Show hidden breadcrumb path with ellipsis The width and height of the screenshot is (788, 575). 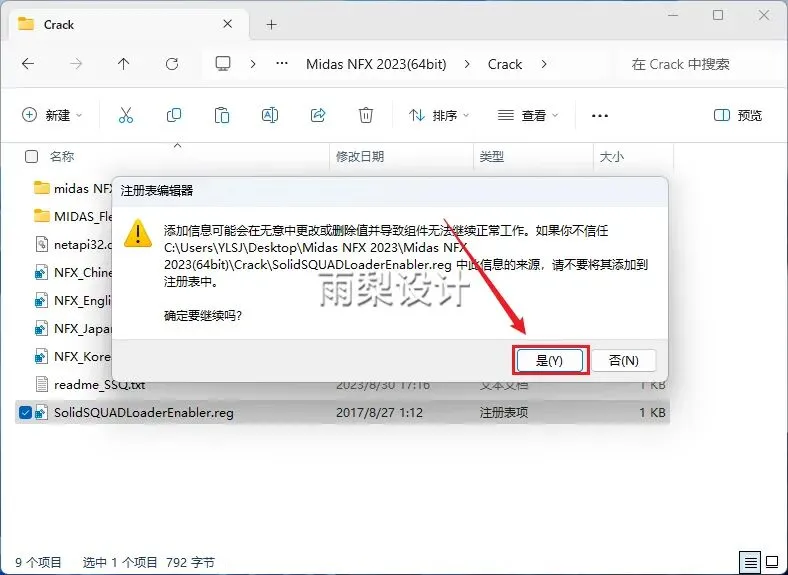[282, 64]
